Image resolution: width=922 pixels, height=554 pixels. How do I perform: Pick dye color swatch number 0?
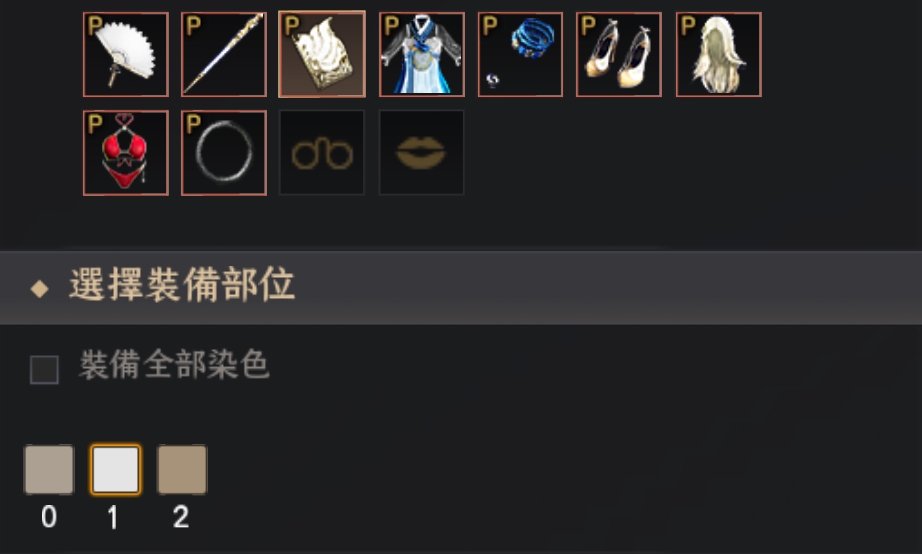tap(49, 469)
